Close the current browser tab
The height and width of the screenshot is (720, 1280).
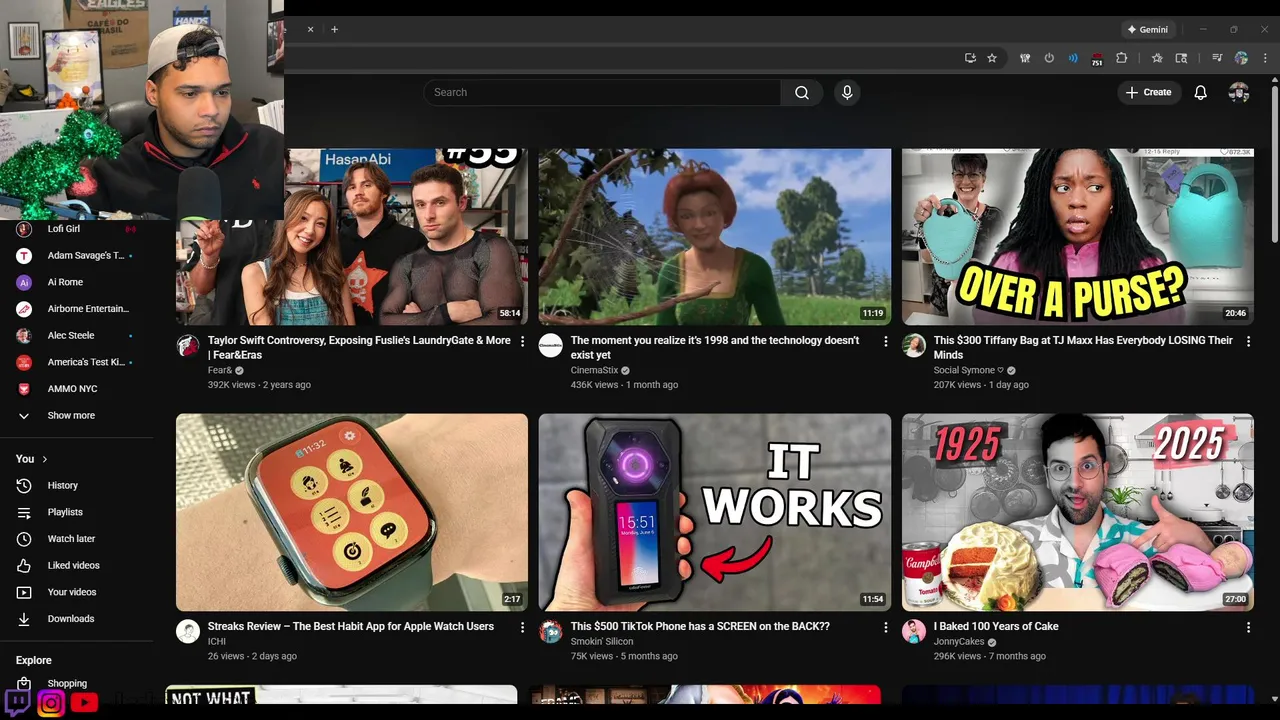click(x=310, y=29)
